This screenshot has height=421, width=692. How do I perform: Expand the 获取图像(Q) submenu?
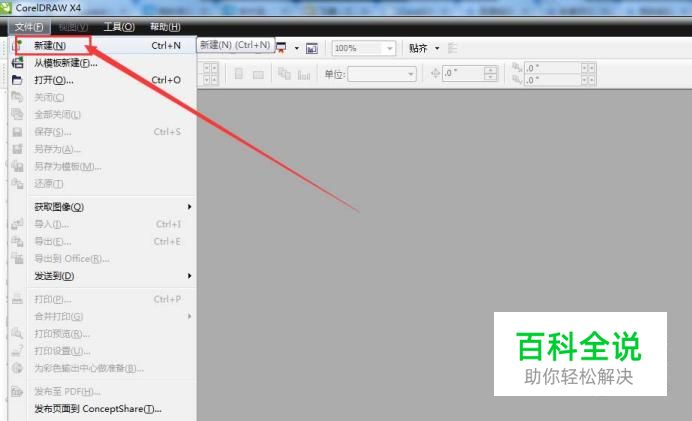click(x=102, y=207)
